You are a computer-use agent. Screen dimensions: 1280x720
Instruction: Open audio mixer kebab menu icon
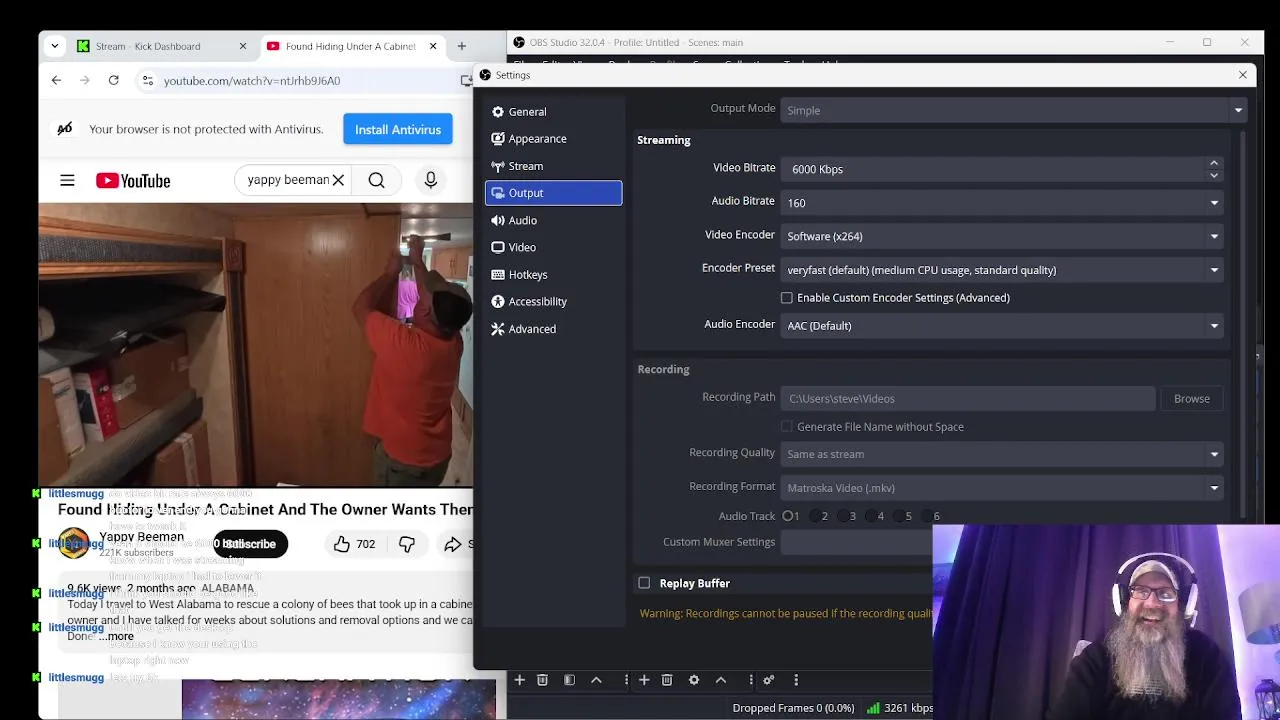tap(796, 680)
